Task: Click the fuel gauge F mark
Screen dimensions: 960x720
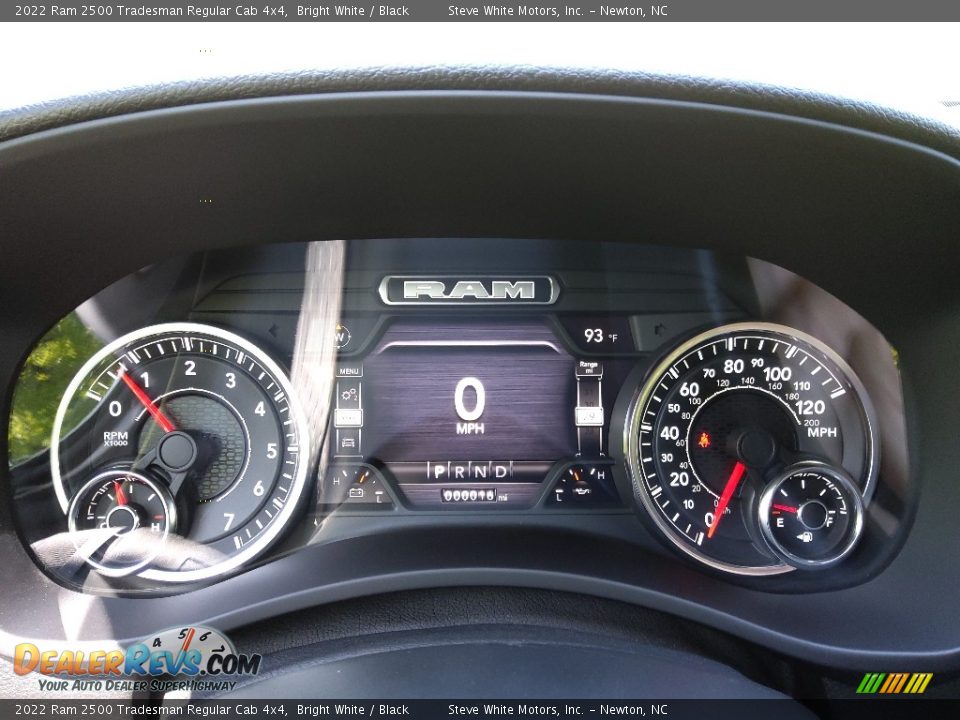Action: click(830, 522)
